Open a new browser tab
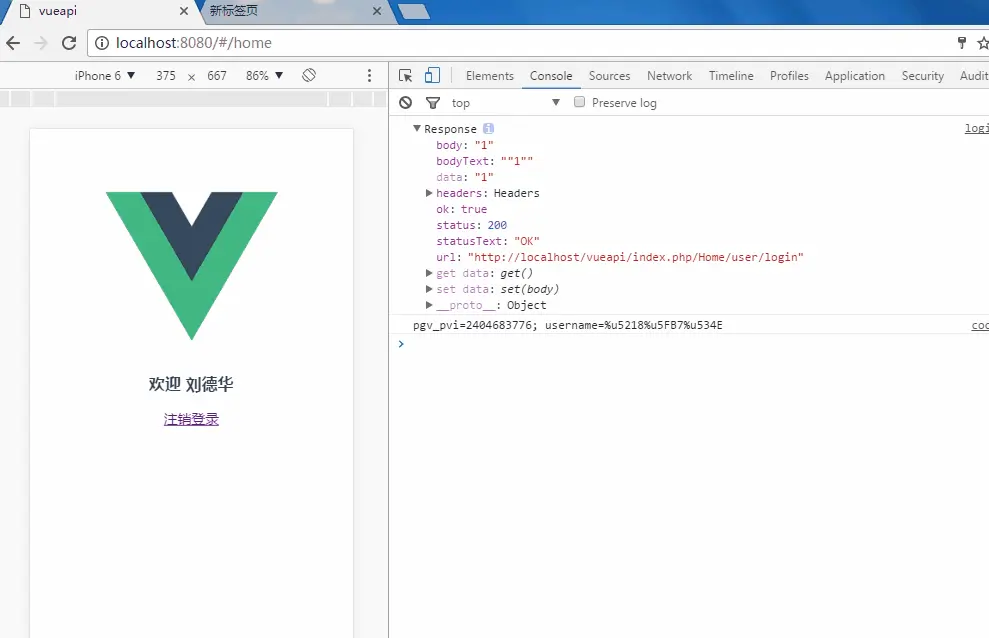 [414, 11]
